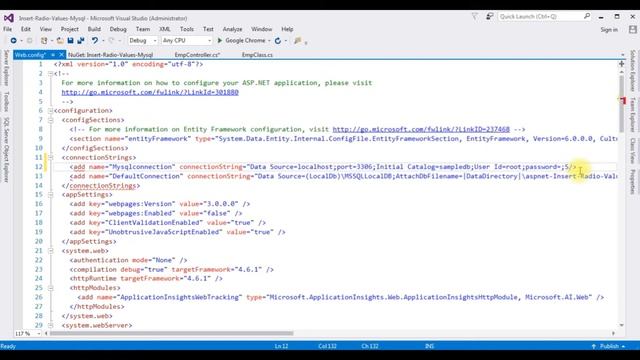Click the Sign in link
Screen dimensions: 640x360
[x=609, y=29]
